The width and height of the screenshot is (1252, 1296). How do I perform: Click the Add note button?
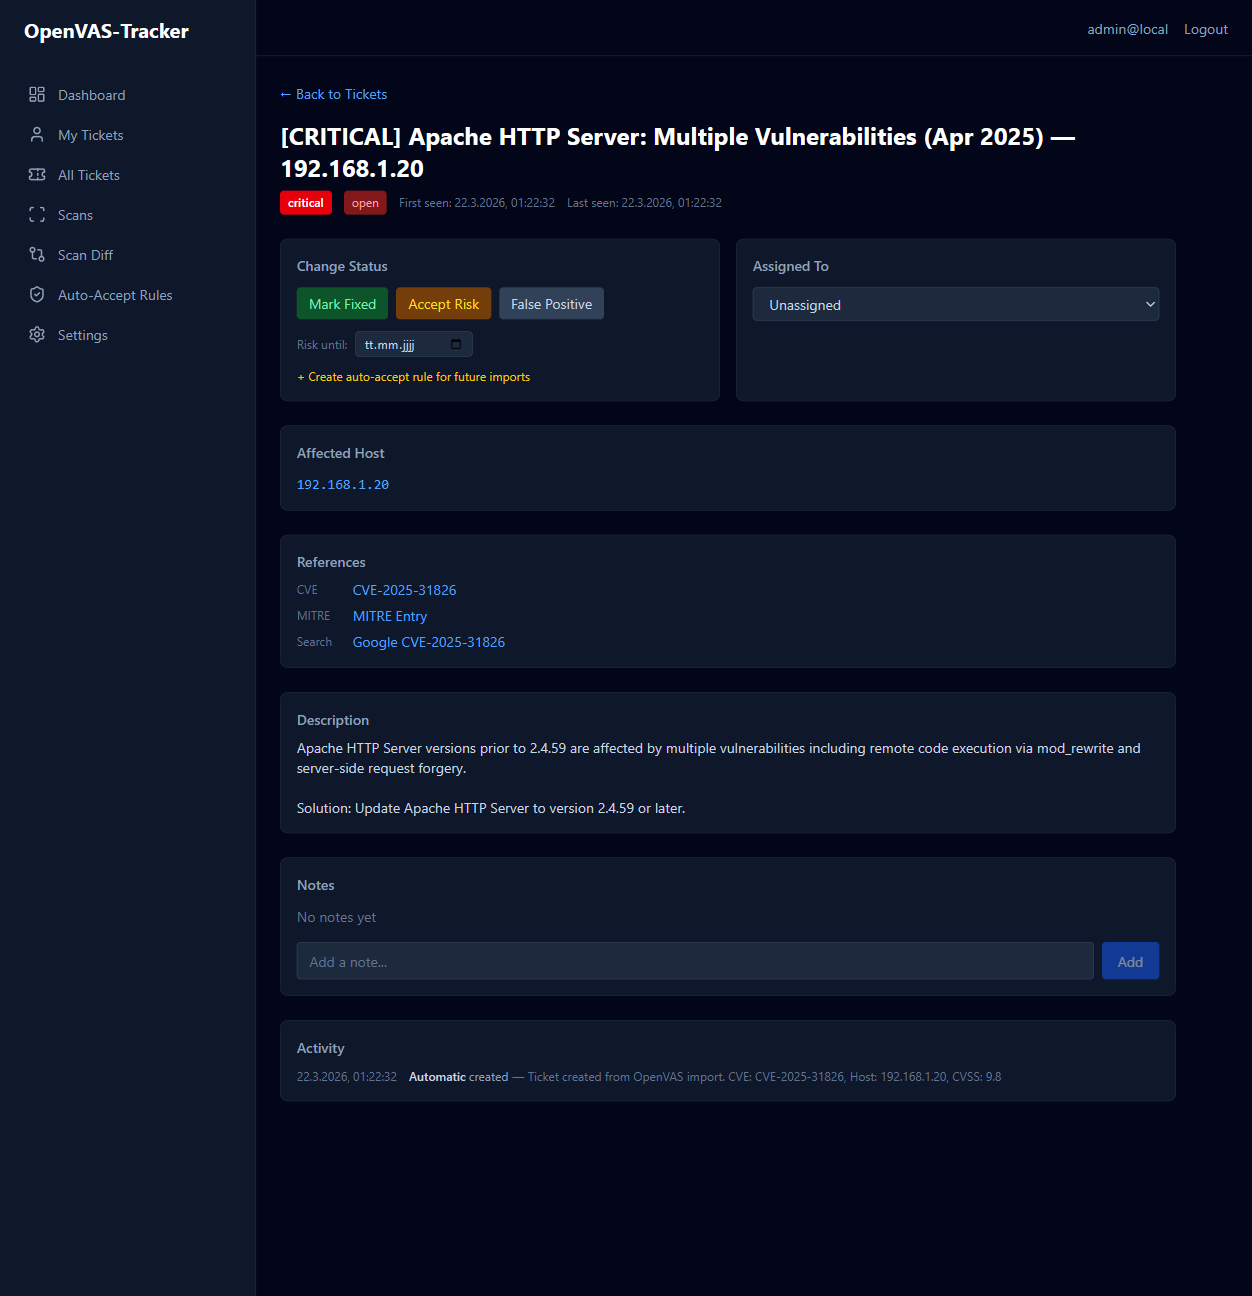pyautogui.click(x=1130, y=961)
